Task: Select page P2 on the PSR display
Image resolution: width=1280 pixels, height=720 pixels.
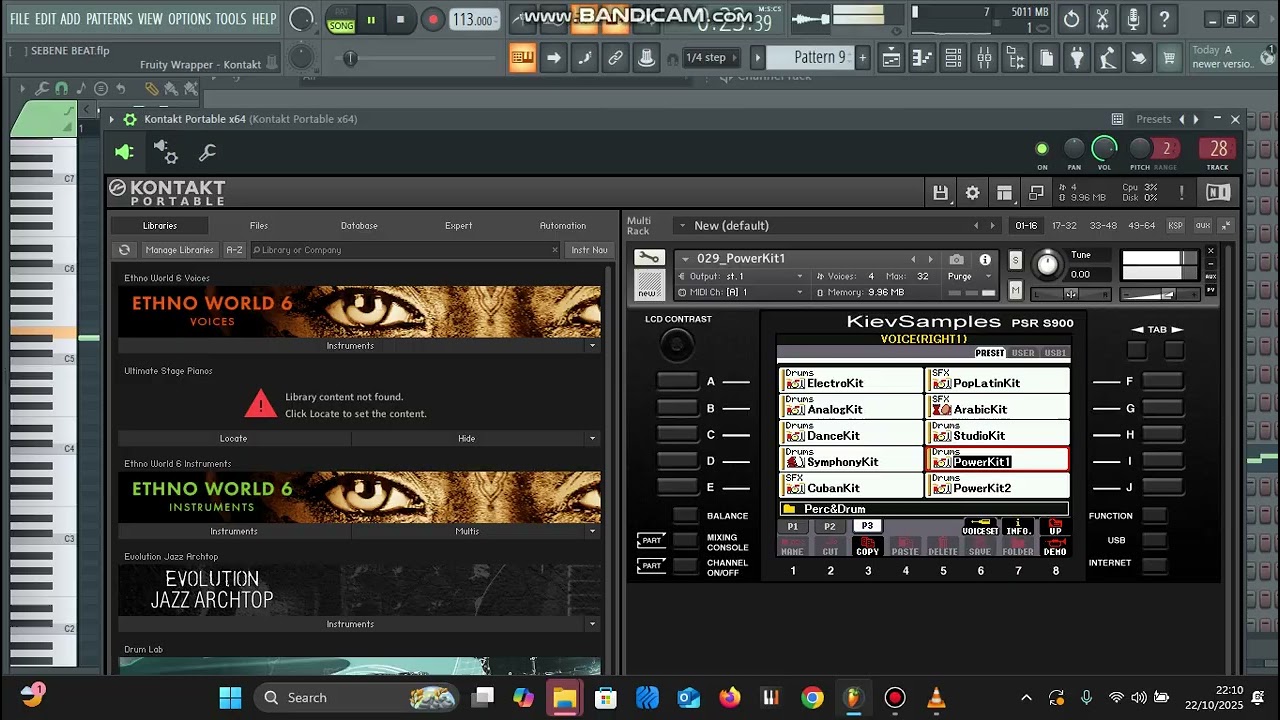Action: (830, 526)
